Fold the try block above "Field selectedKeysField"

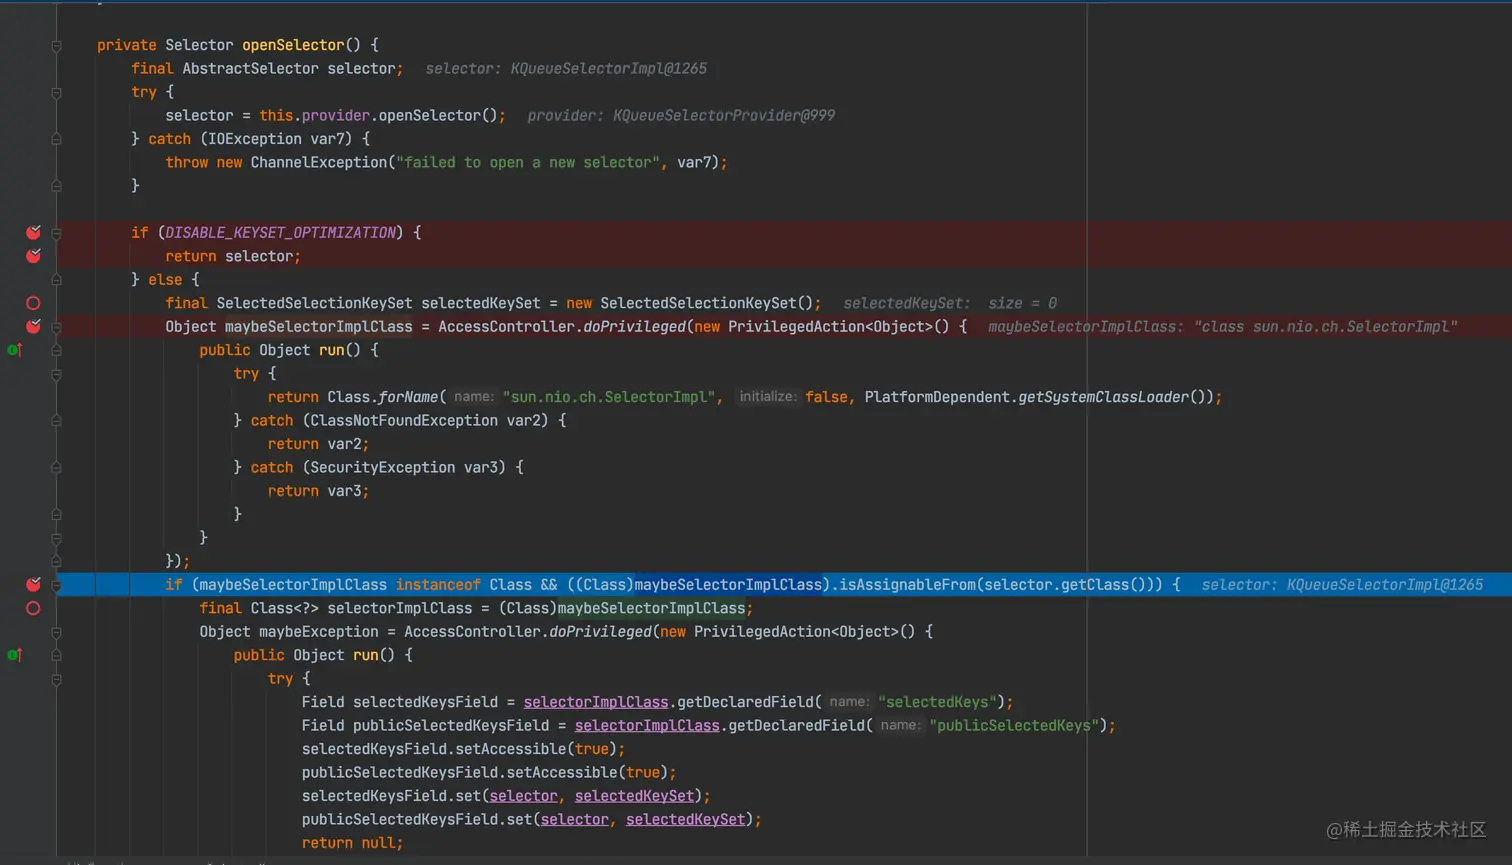[x=56, y=679]
